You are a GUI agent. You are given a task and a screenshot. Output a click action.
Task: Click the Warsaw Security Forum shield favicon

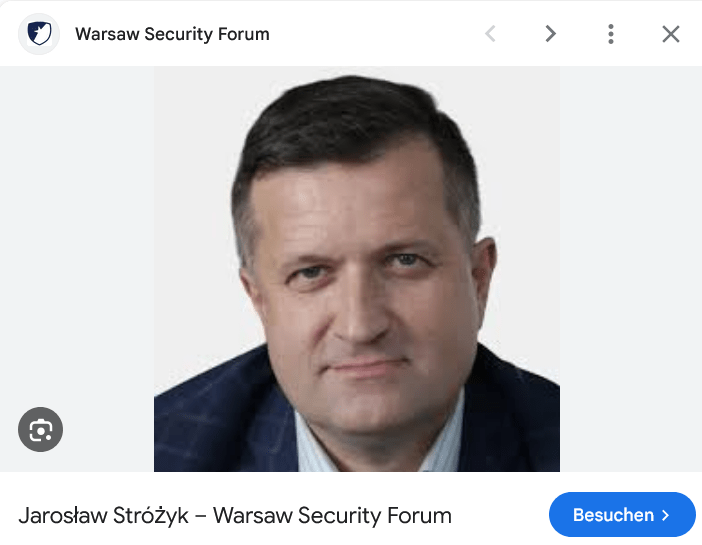39,34
